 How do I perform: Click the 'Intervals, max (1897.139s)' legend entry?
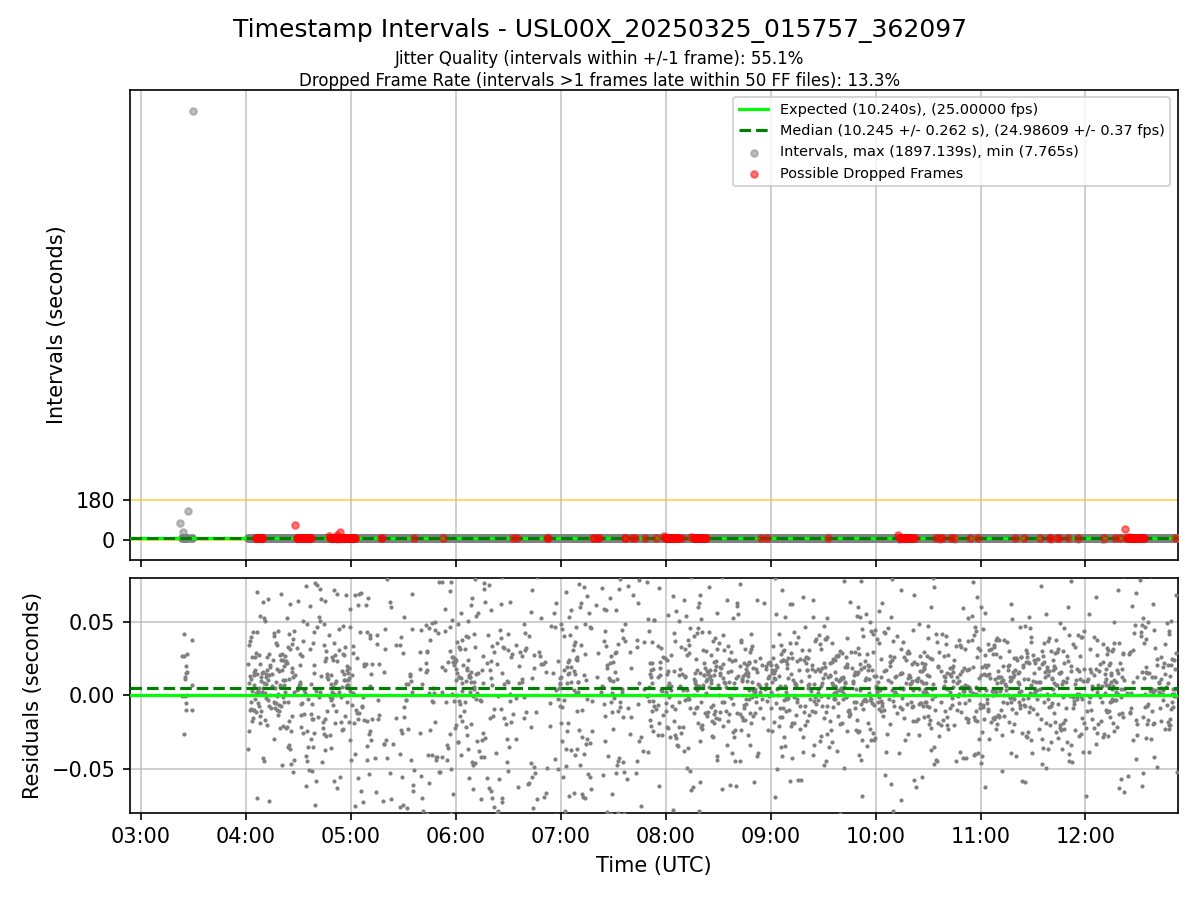pyautogui.click(x=929, y=151)
